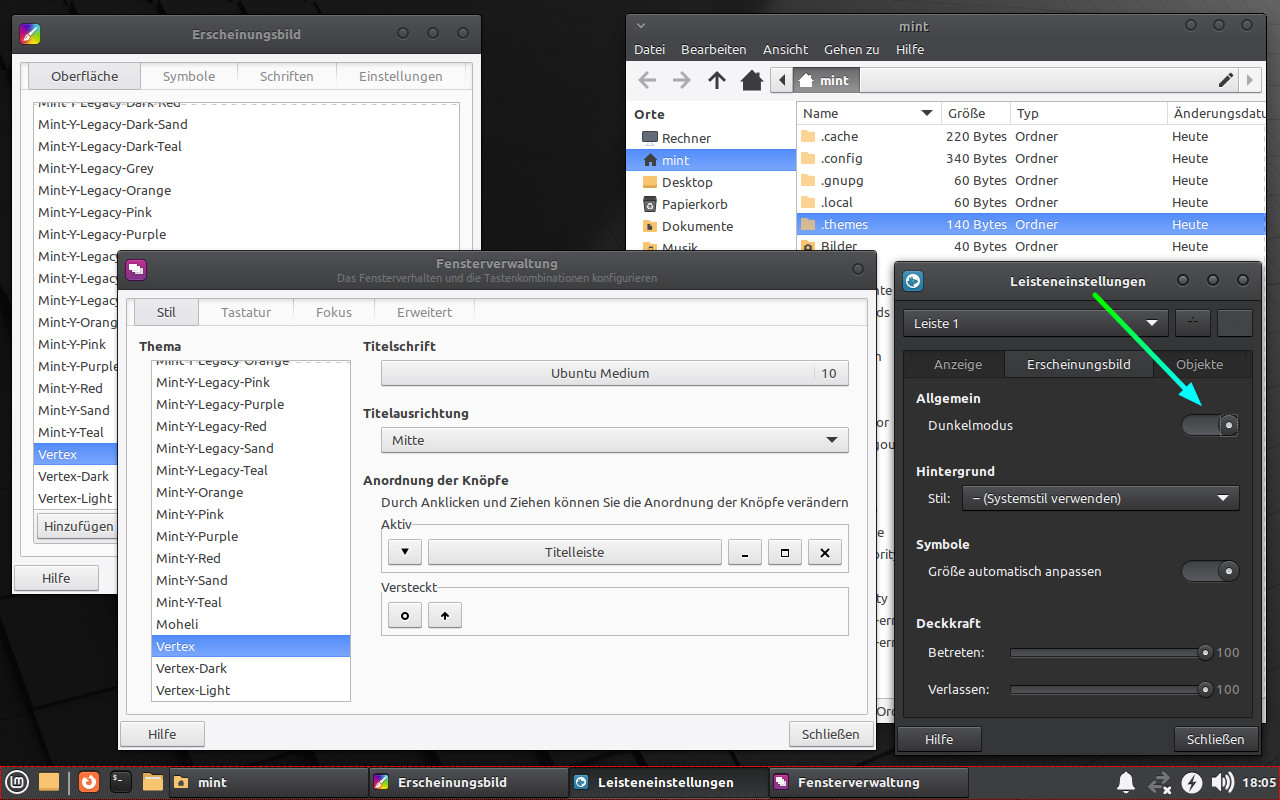Click the notification bell in the tray
1280x800 pixels.
1125,782
